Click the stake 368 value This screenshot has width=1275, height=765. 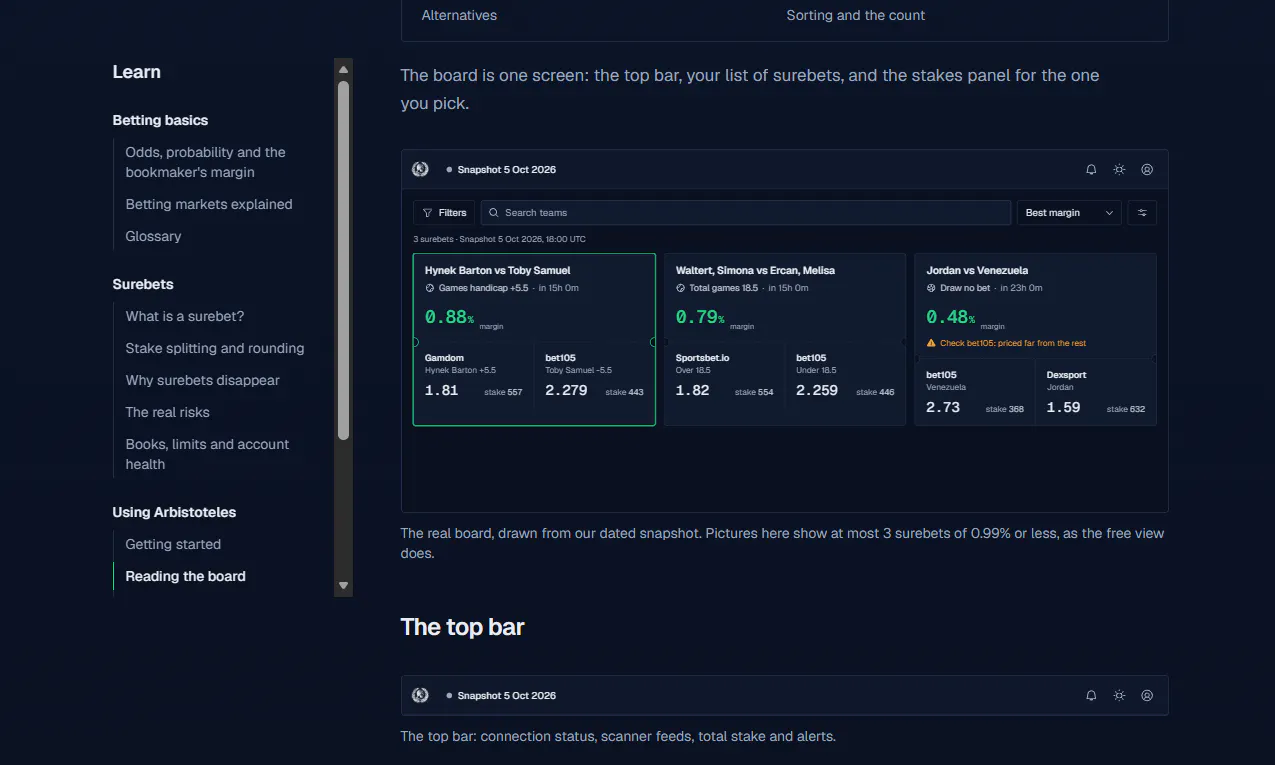coord(1004,409)
